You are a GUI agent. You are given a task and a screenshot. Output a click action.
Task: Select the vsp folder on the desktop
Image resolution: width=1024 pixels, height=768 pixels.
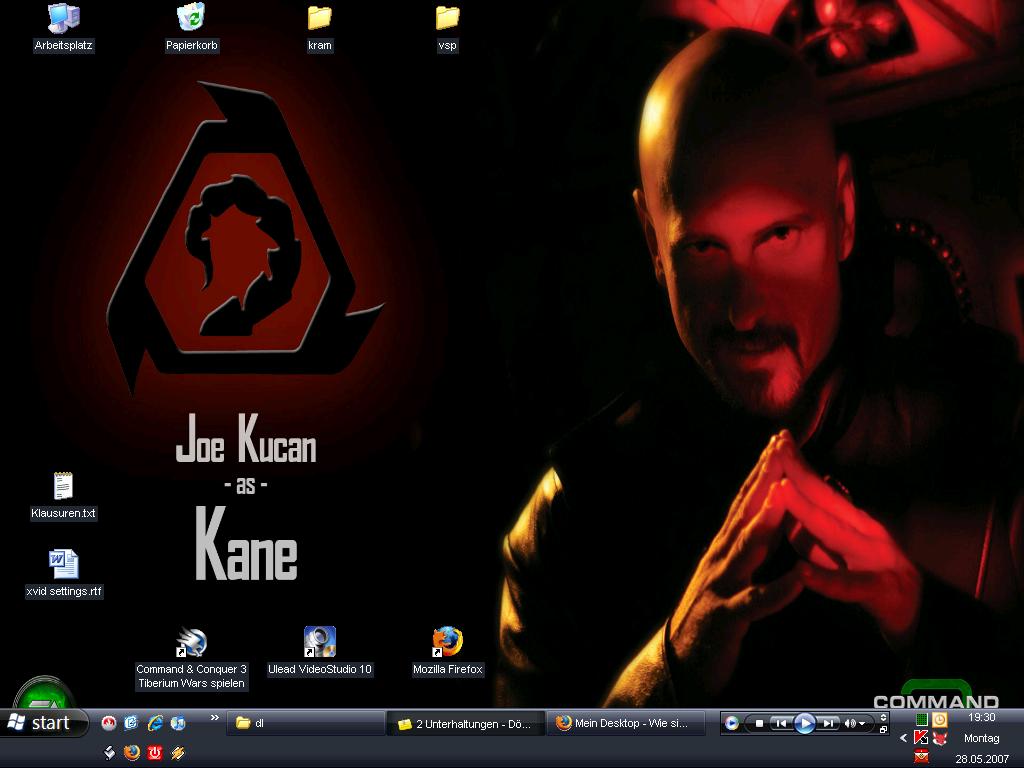pyautogui.click(x=447, y=18)
